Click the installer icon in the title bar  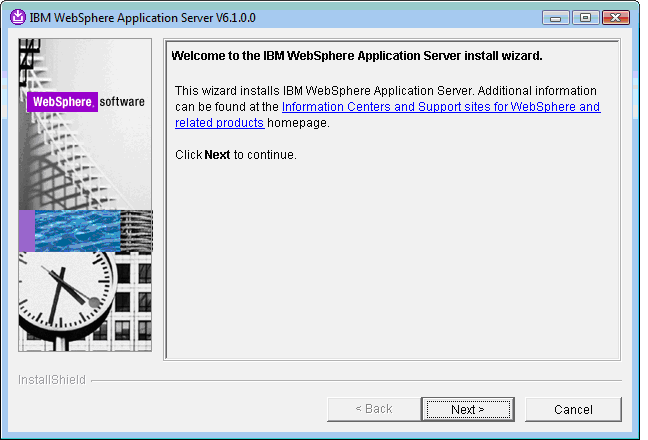click(18, 17)
